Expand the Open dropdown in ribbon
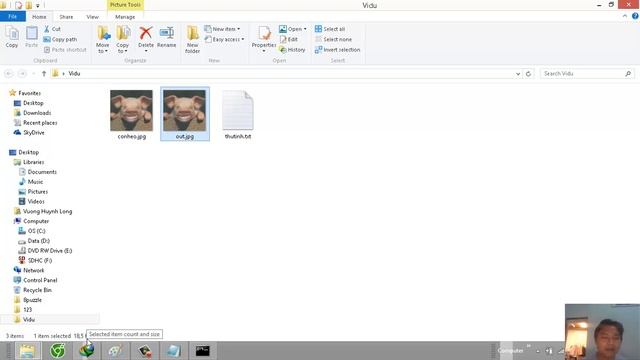640x360 pixels. click(293, 29)
